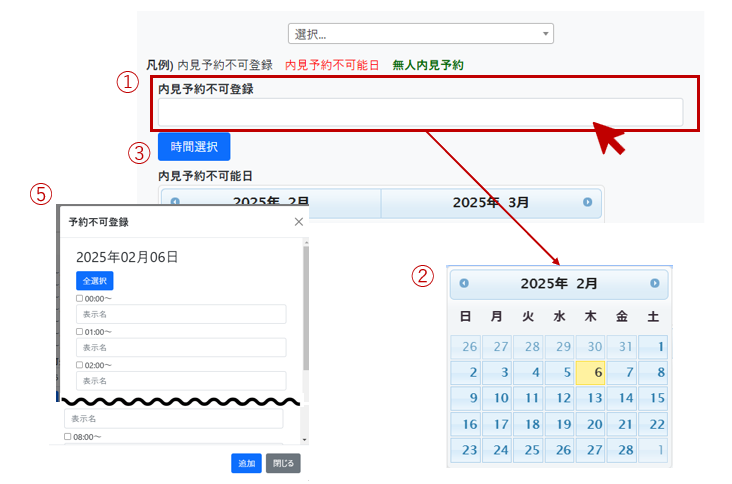Select date 17 in datepicker

click(x=497, y=424)
